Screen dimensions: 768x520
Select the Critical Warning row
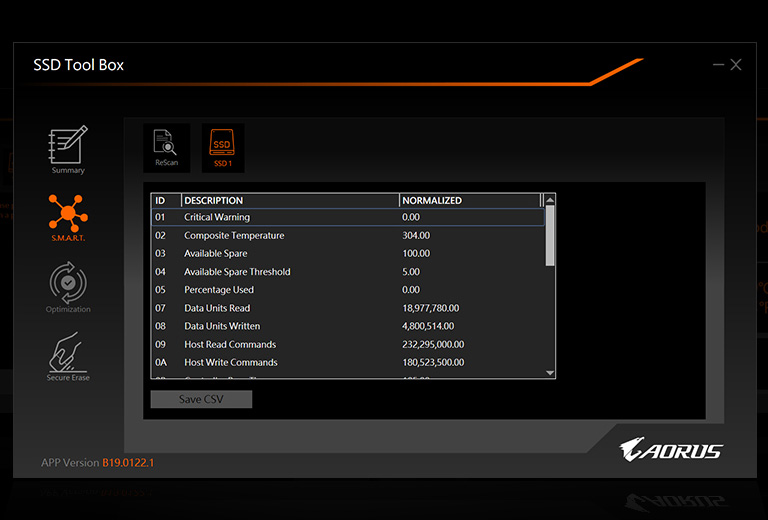pos(347,217)
